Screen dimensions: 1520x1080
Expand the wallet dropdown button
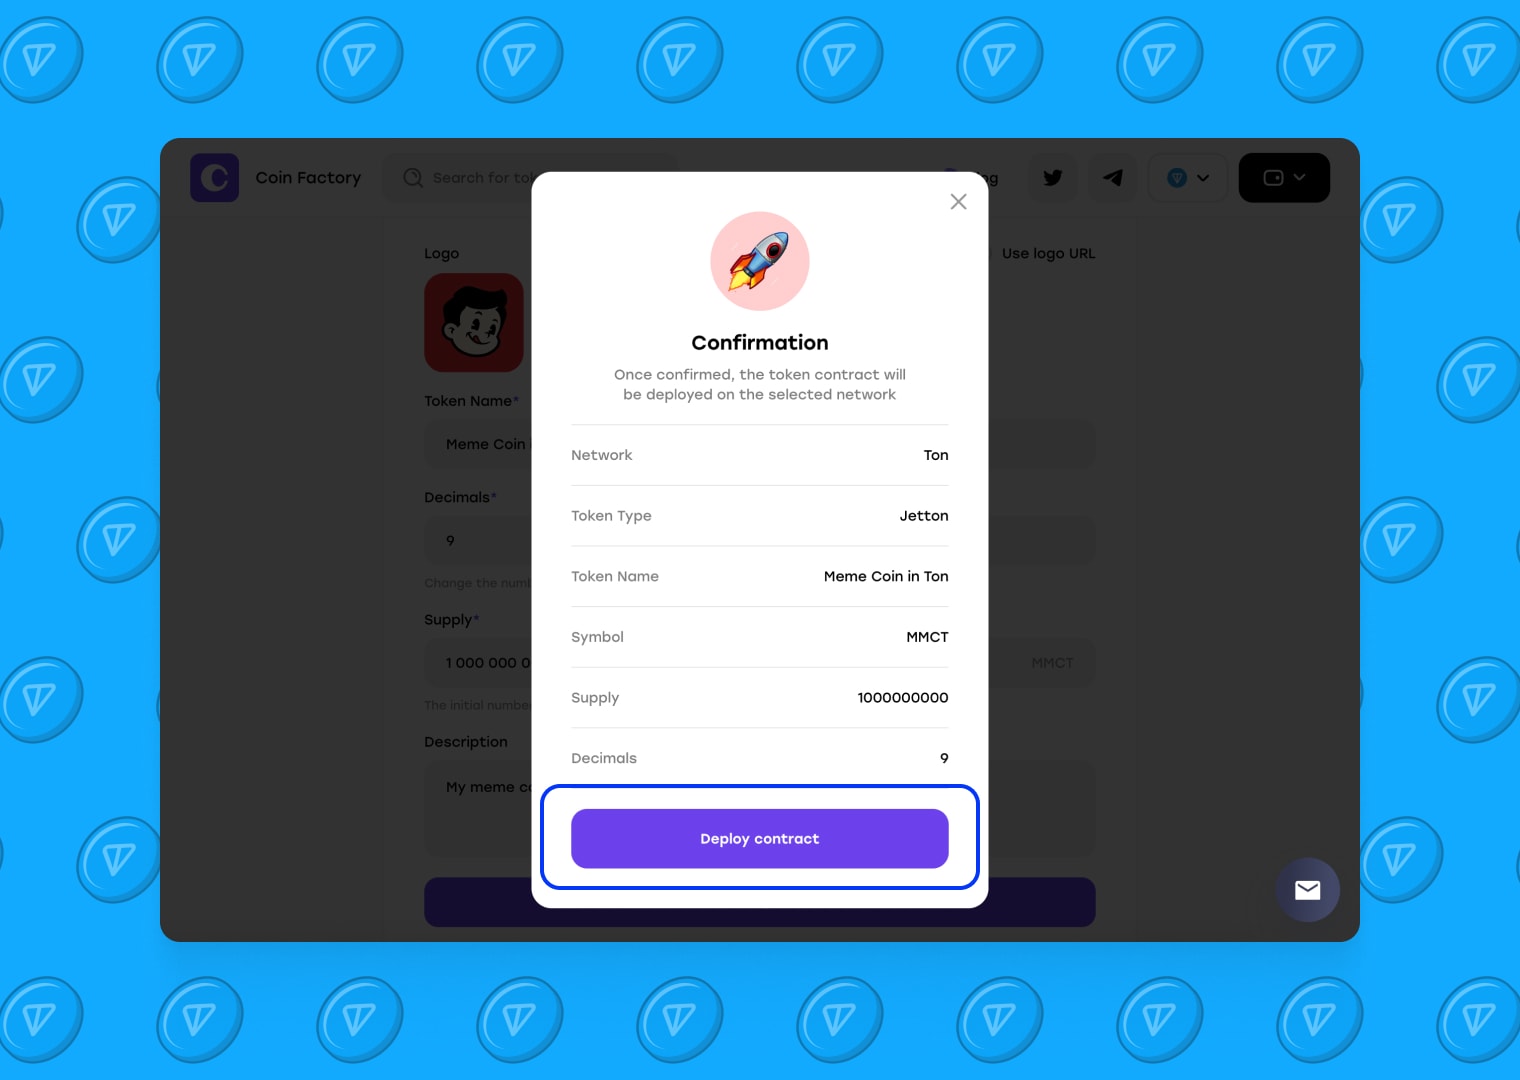(1284, 178)
